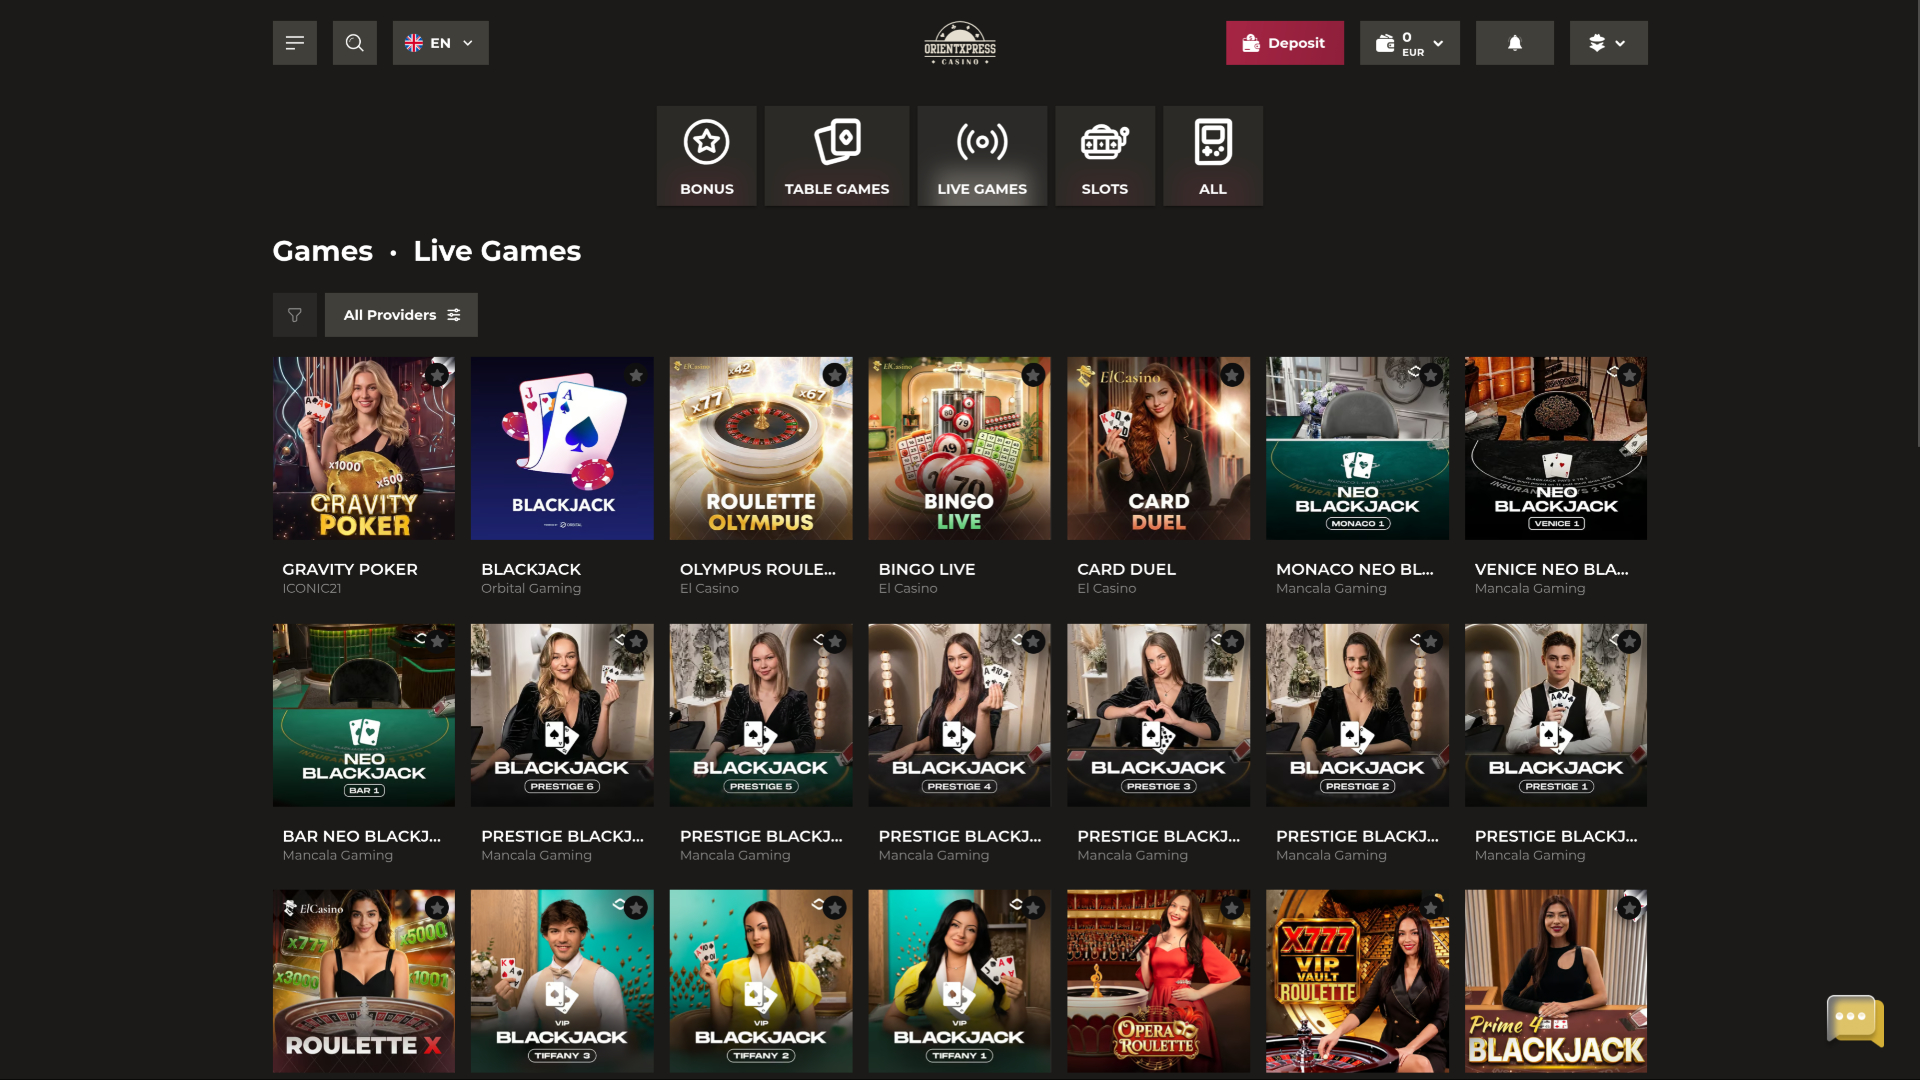Open the Roulette Olympus game thumbnail
This screenshot has width=1920, height=1080.
(761, 448)
